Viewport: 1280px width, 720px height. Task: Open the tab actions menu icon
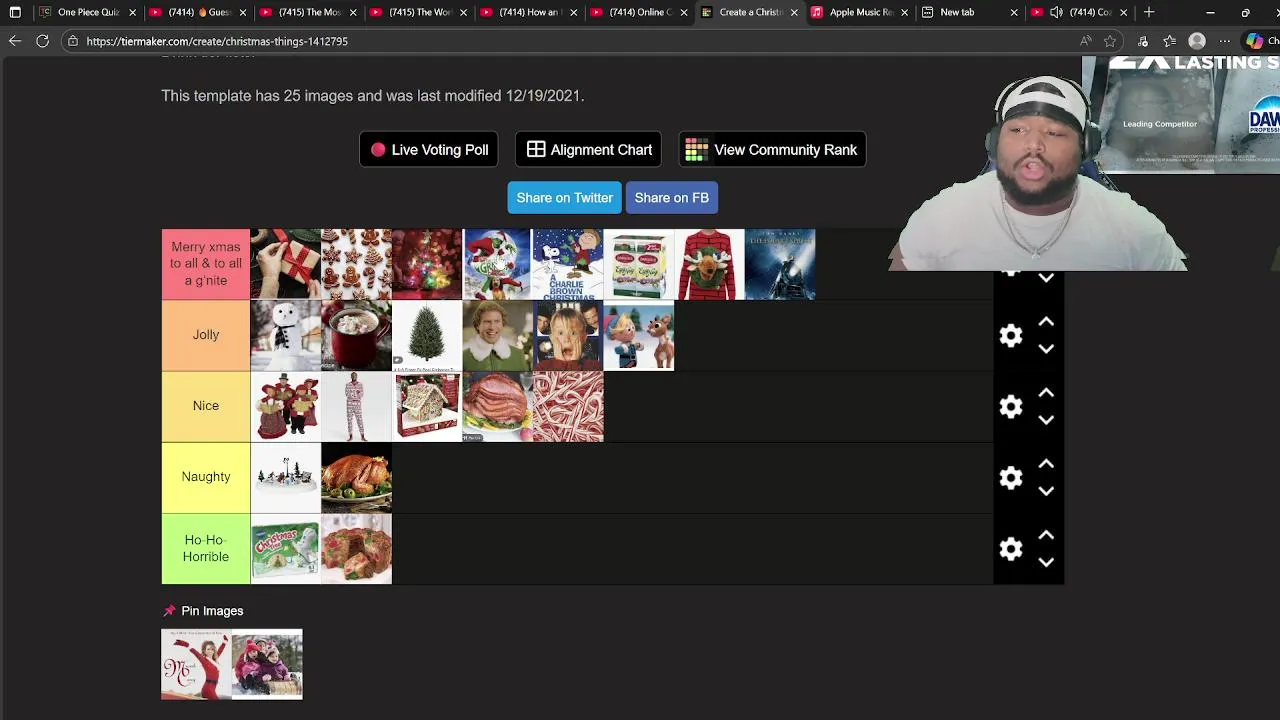[15, 12]
